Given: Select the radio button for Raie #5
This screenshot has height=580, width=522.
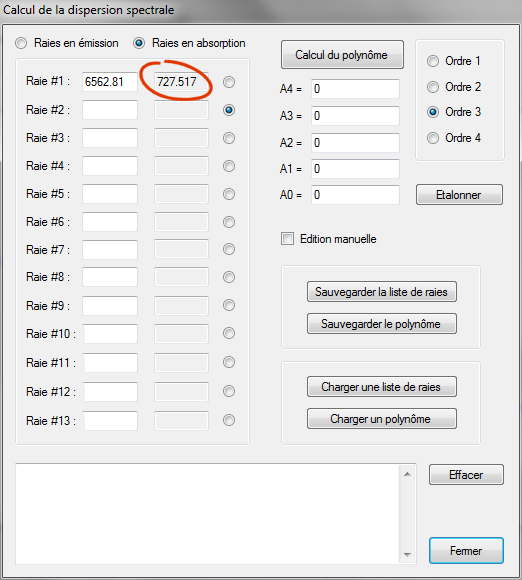Looking at the screenshot, I should tap(229, 194).
